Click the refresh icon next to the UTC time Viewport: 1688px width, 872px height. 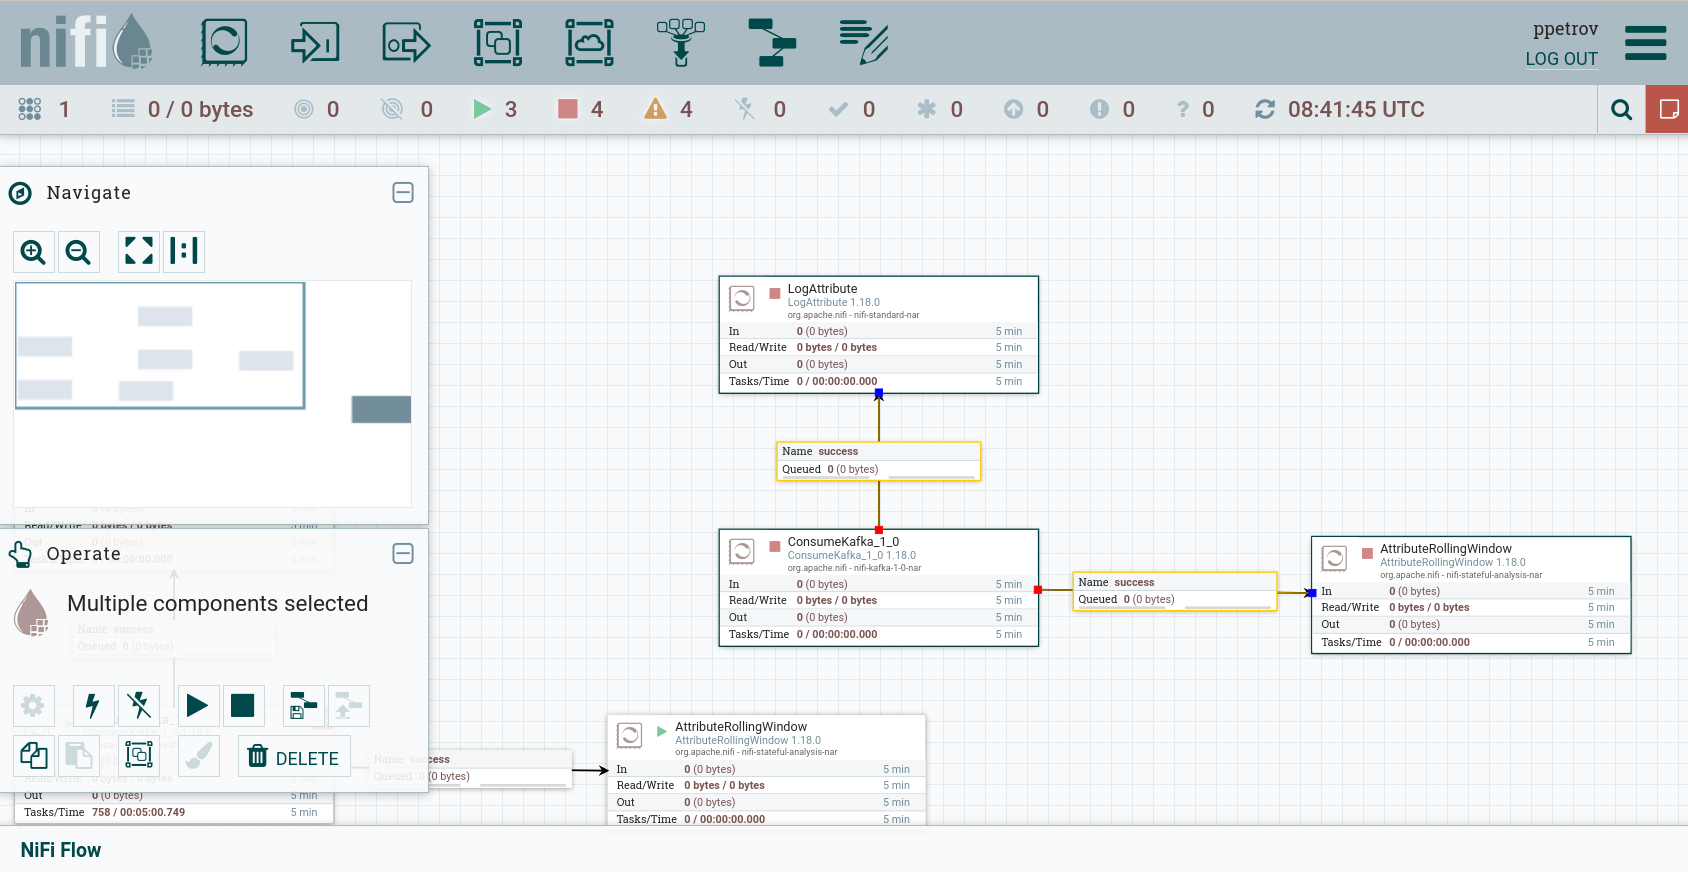[1265, 109]
